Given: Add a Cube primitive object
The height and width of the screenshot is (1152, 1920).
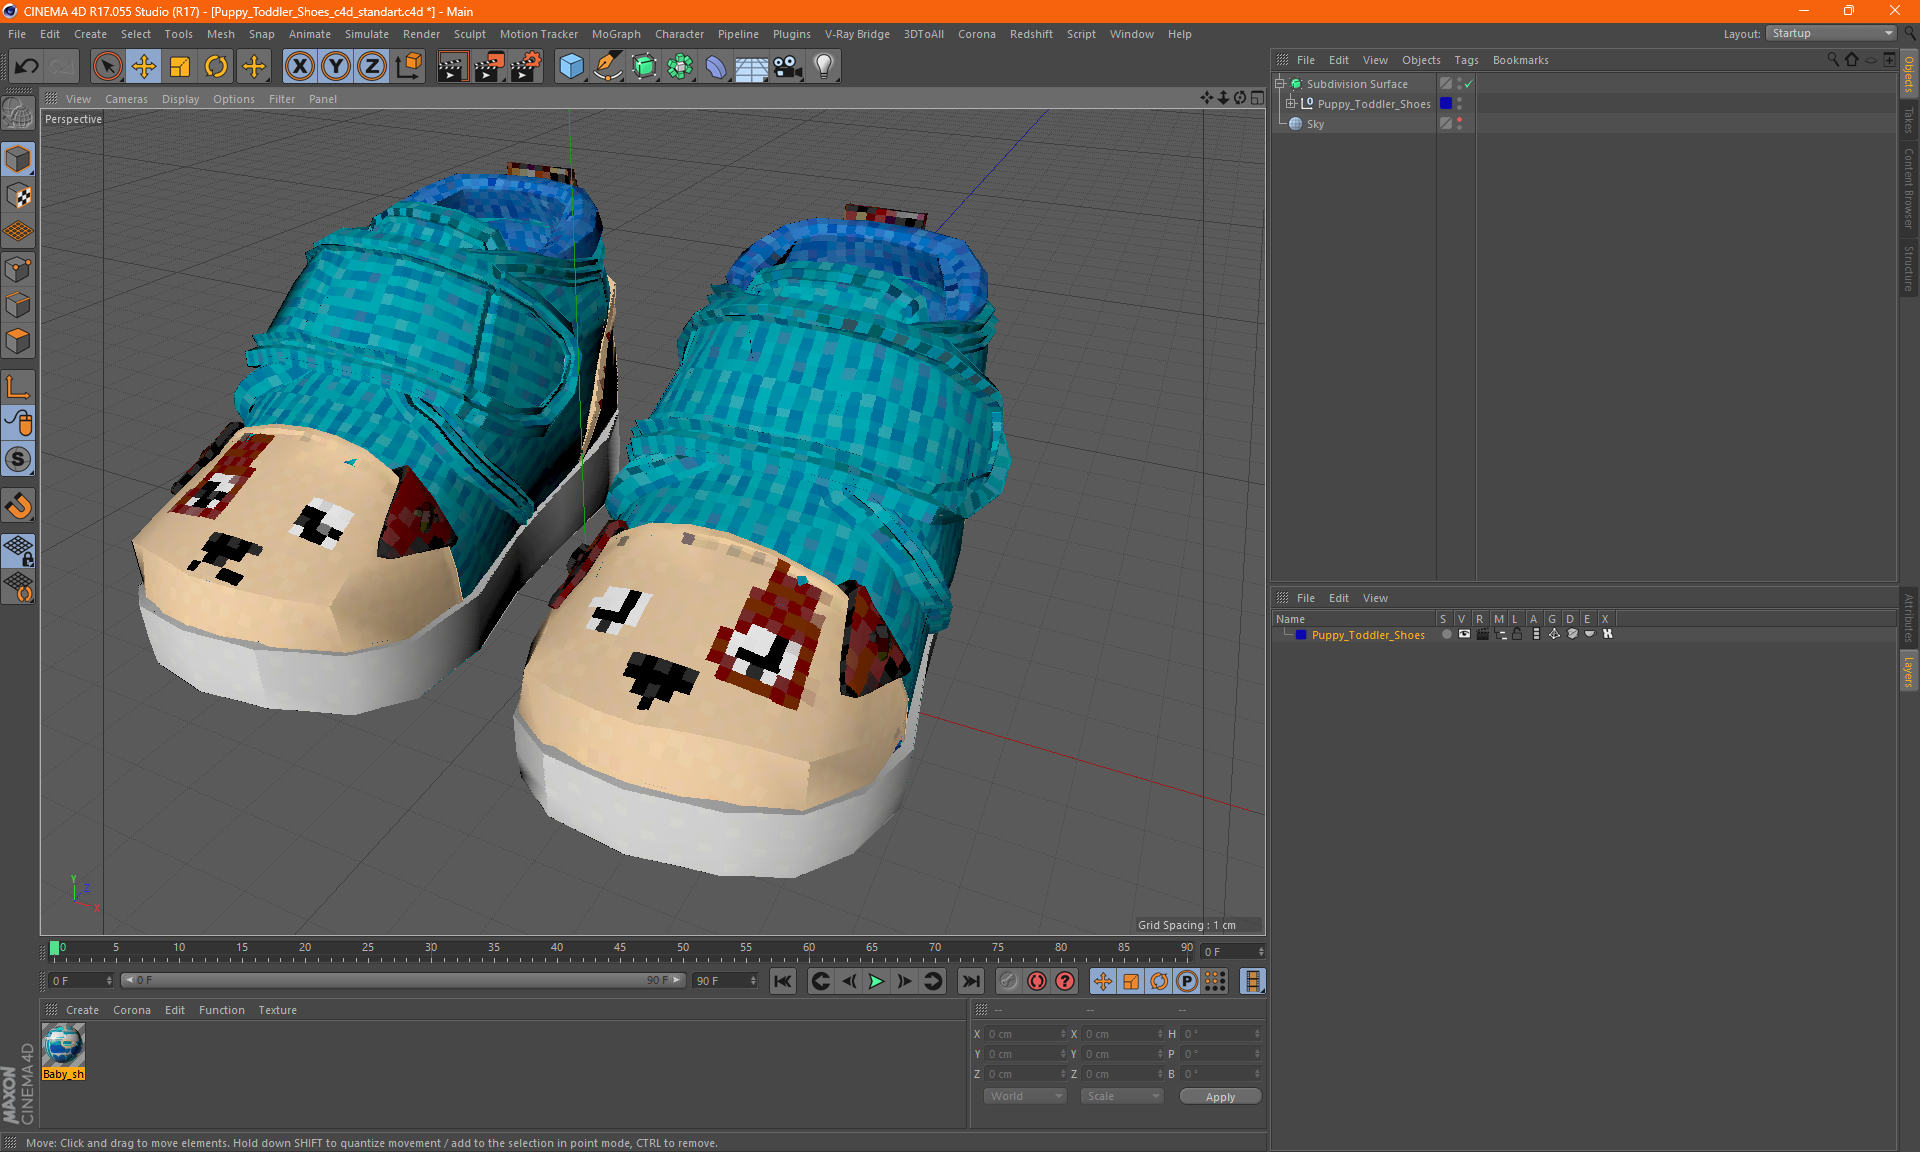Looking at the screenshot, I should 571,67.
